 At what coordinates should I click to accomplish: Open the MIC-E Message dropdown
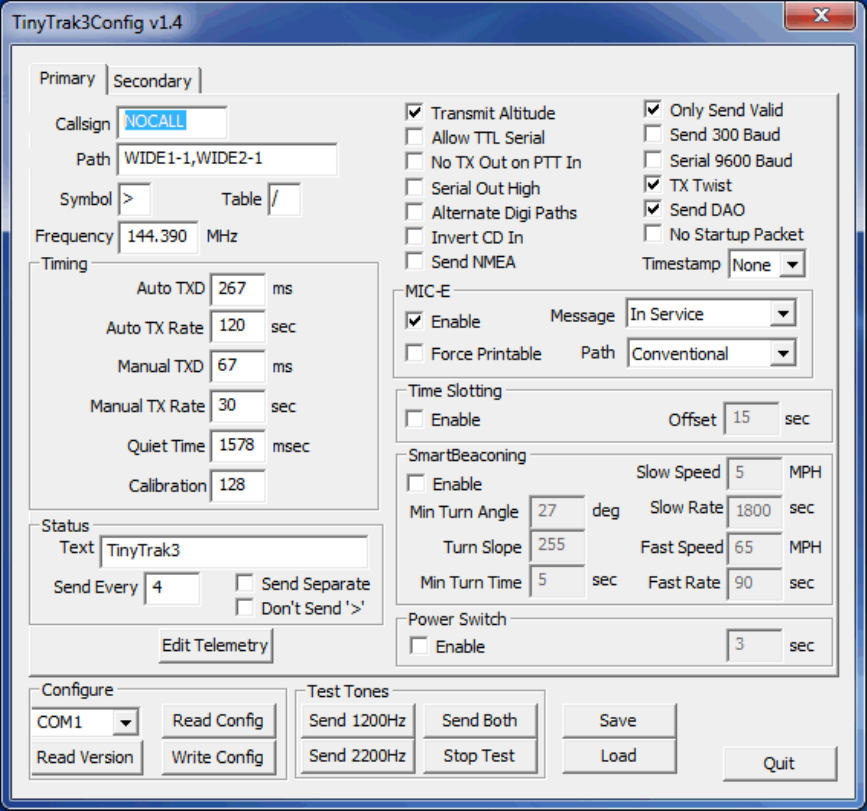click(710, 314)
